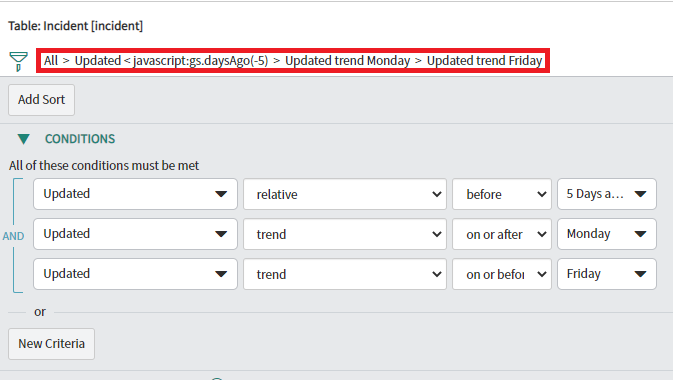The height and width of the screenshot is (380, 673).
Task: Open the third row Updated field dropdown
Action: 135,274
